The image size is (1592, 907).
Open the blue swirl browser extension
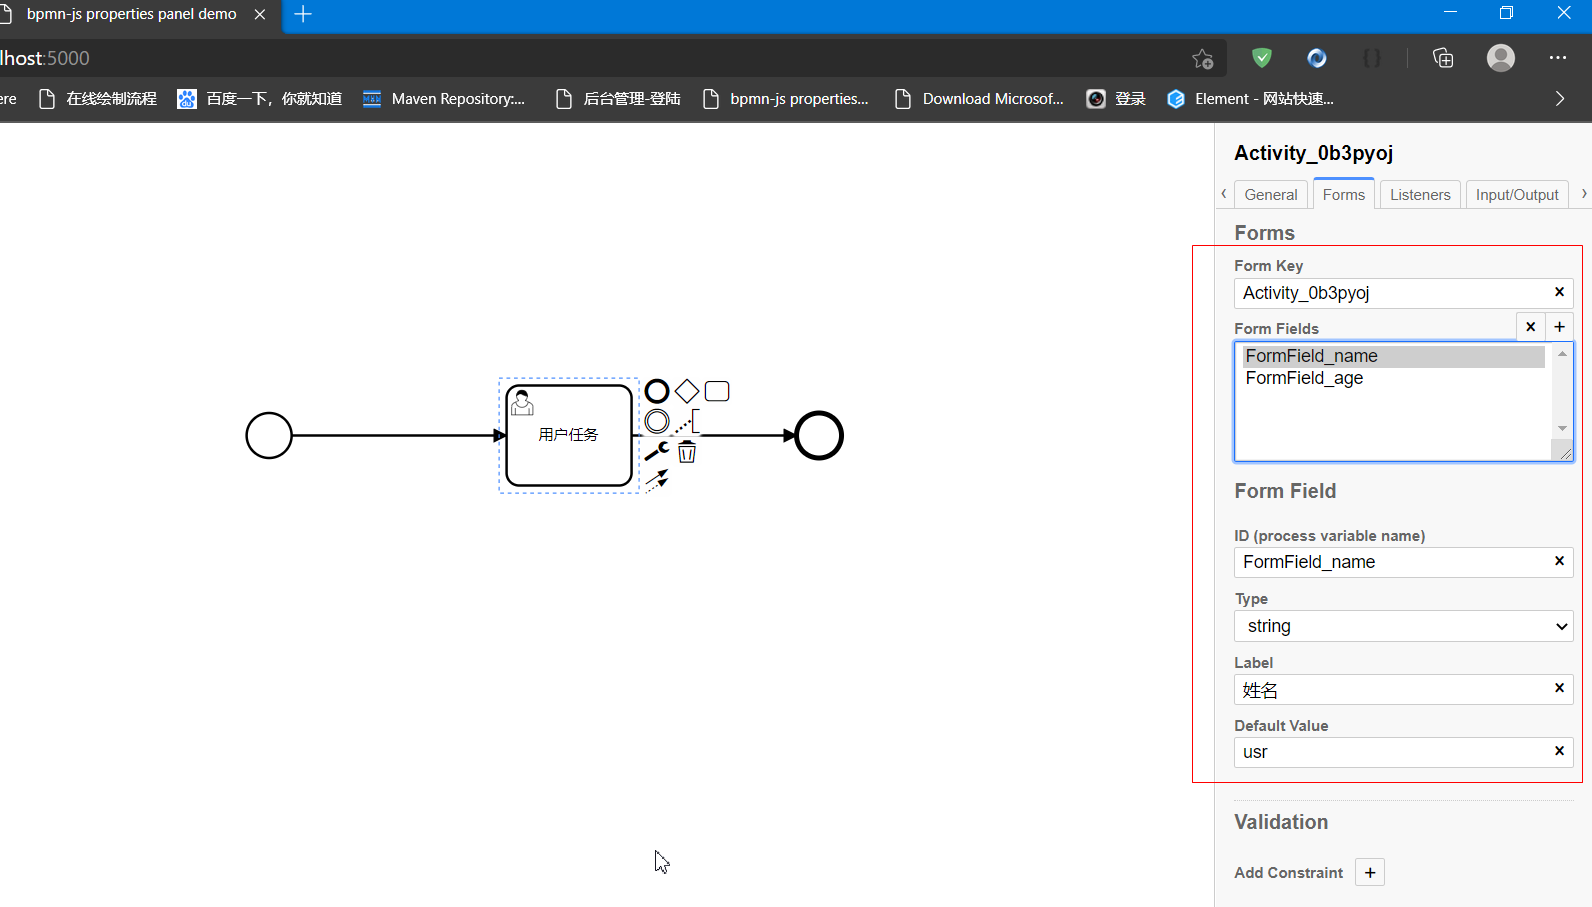(x=1317, y=58)
